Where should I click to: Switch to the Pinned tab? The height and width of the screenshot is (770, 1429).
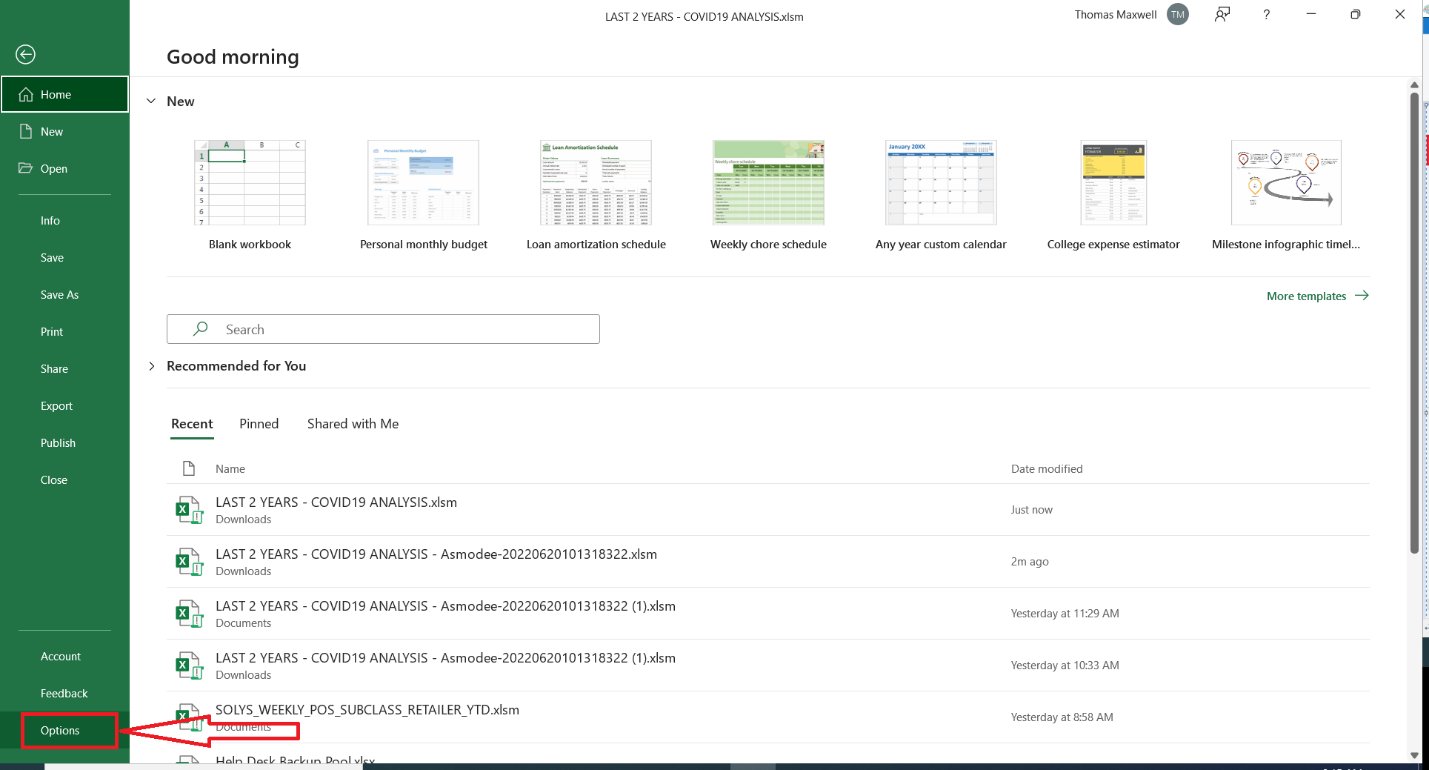click(x=259, y=424)
